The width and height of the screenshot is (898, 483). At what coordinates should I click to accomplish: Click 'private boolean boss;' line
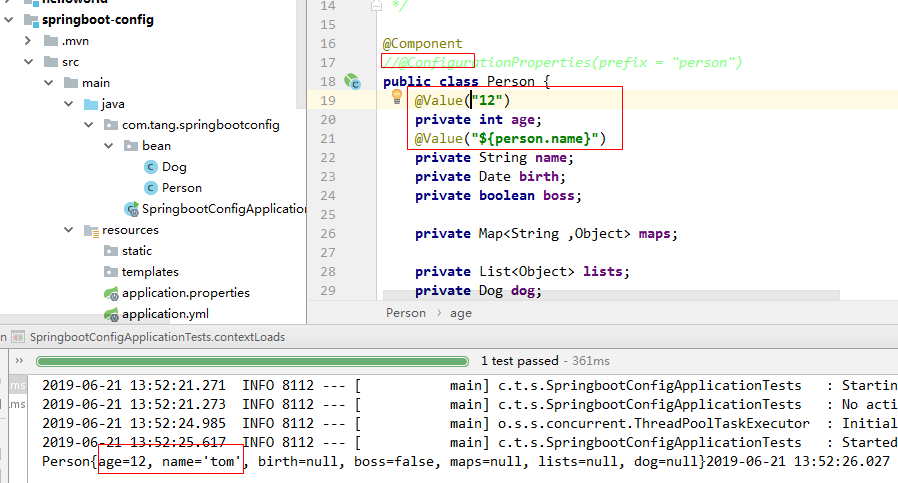(498, 196)
